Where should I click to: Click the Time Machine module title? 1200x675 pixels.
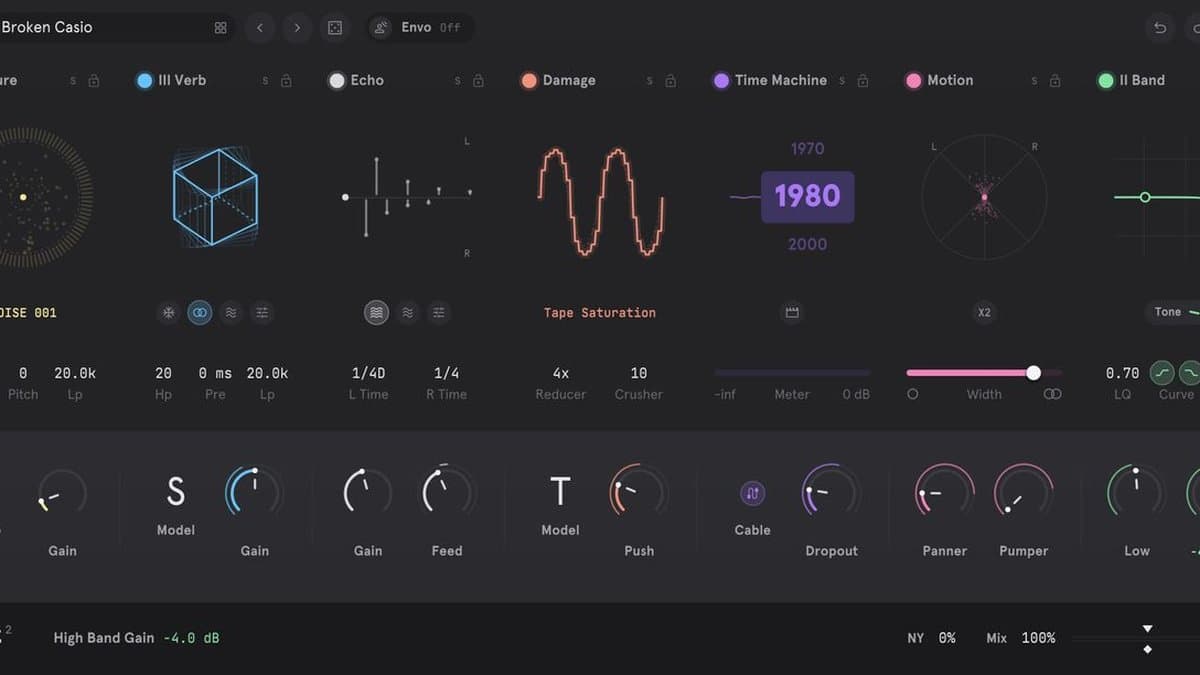coord(781,81)
